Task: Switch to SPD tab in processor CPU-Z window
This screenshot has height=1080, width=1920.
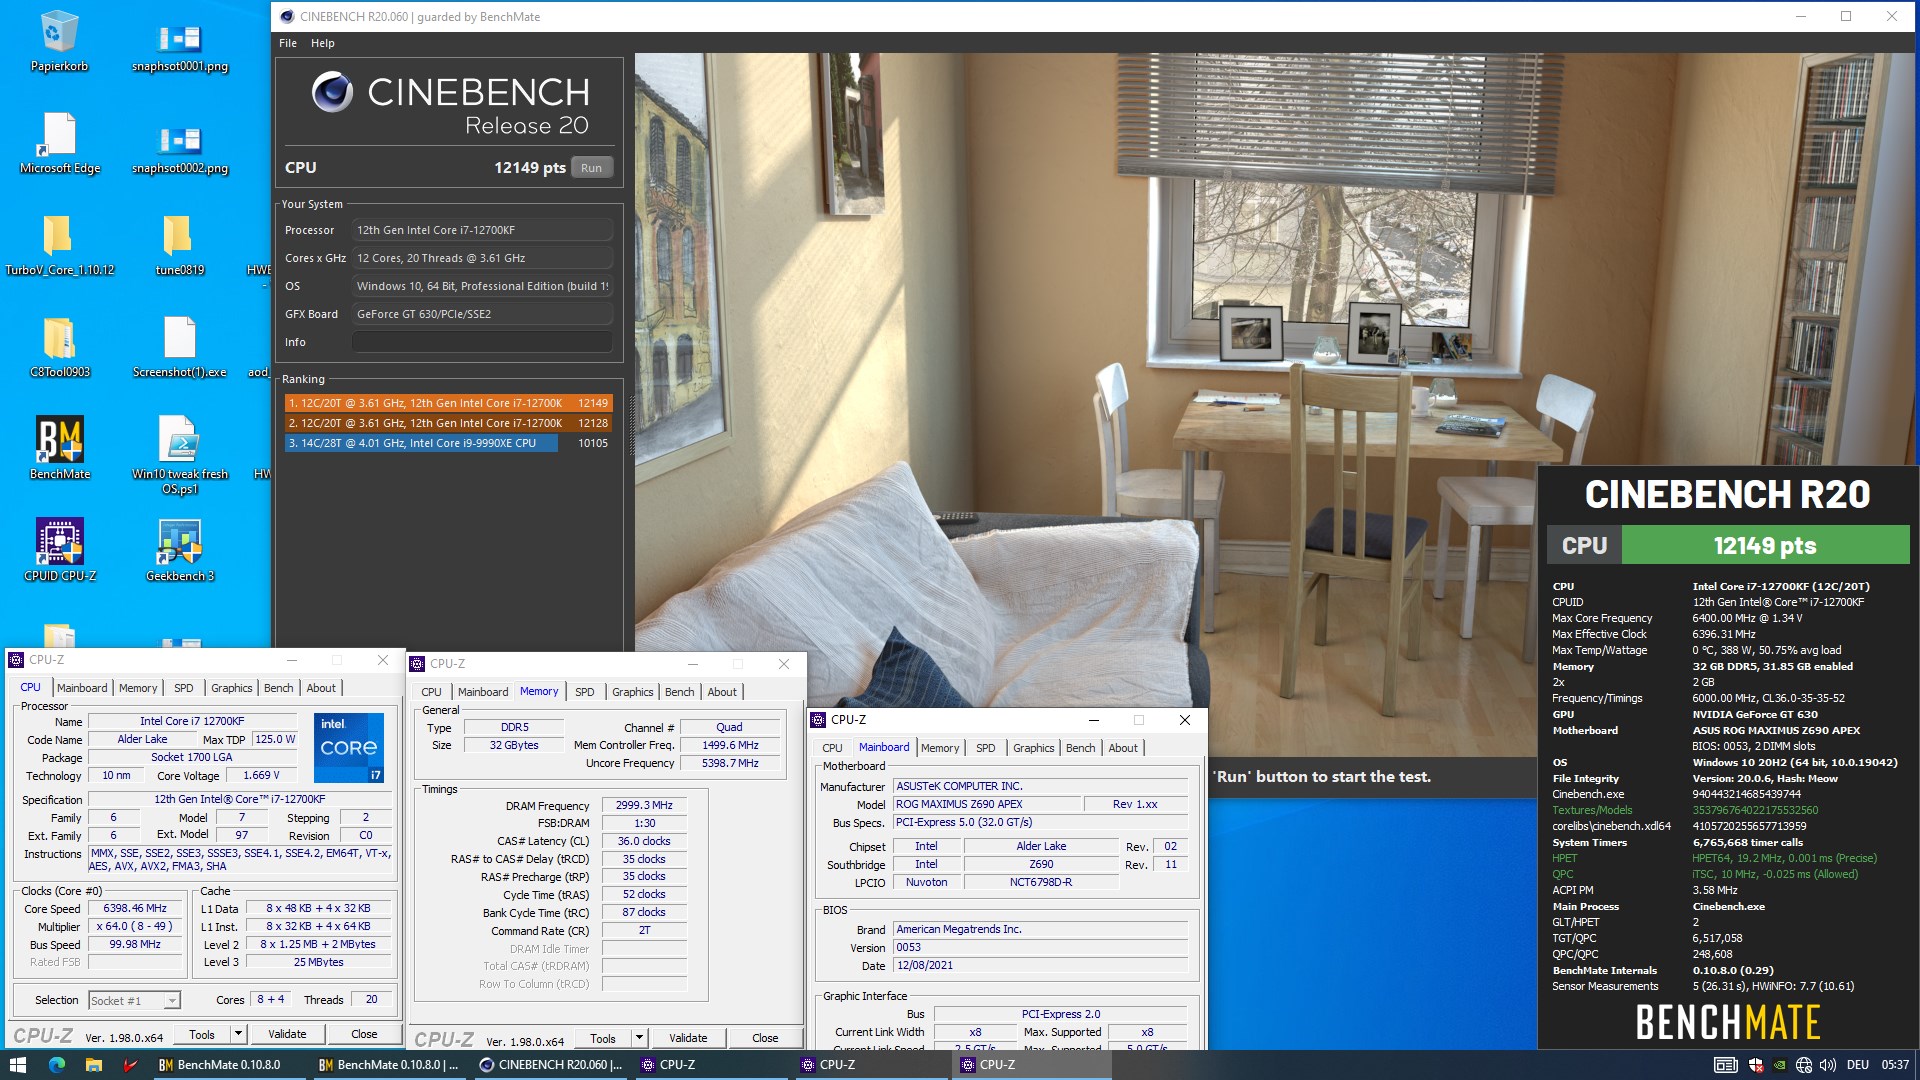Action: coord(184,688)
